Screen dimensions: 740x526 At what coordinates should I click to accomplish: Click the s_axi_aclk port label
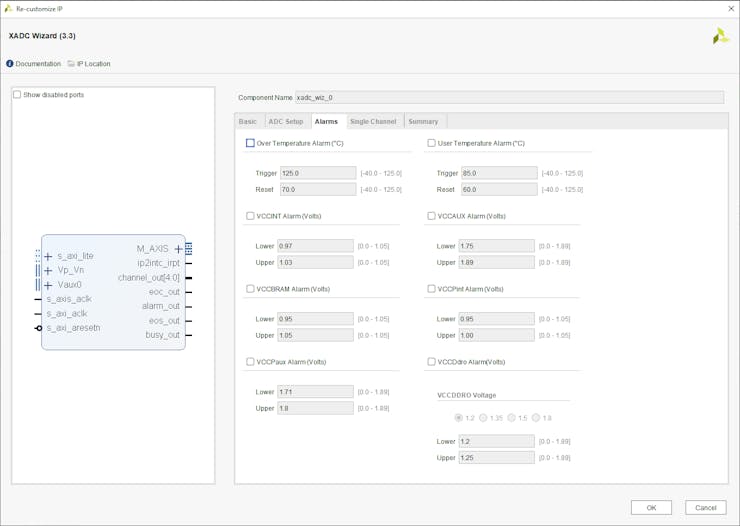click(x=67, y=314)
